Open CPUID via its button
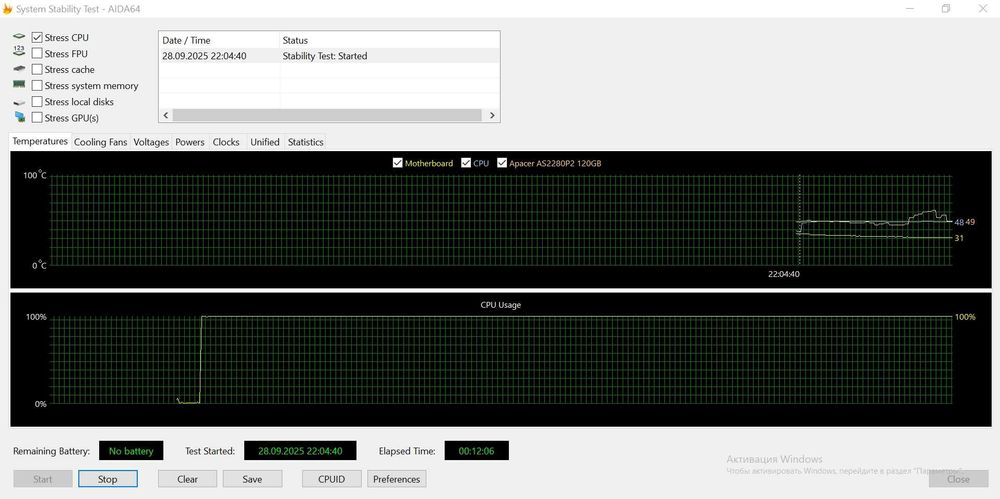1000x499 pixels. (x=332, y=479)
